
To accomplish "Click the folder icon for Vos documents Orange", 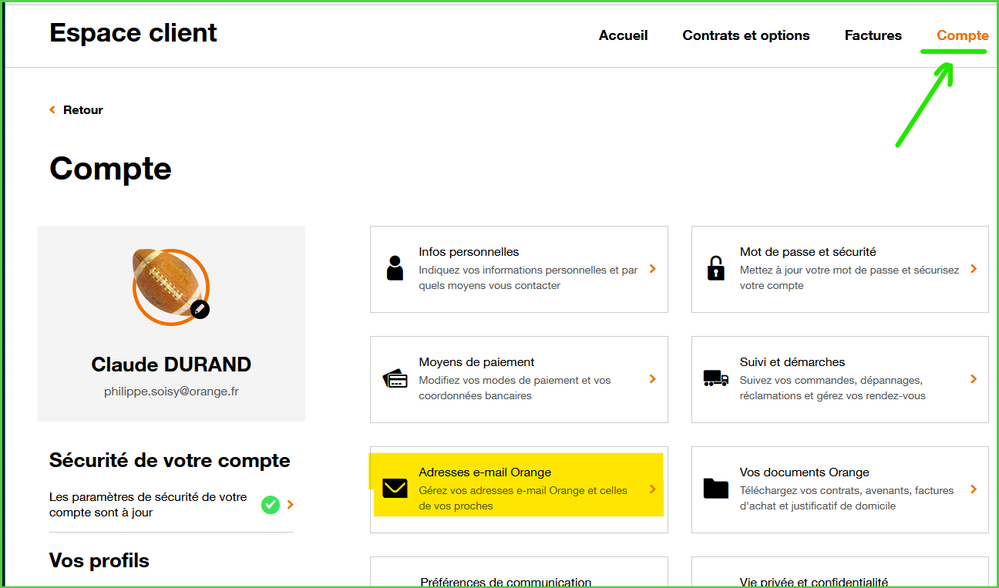I will 715,488.
